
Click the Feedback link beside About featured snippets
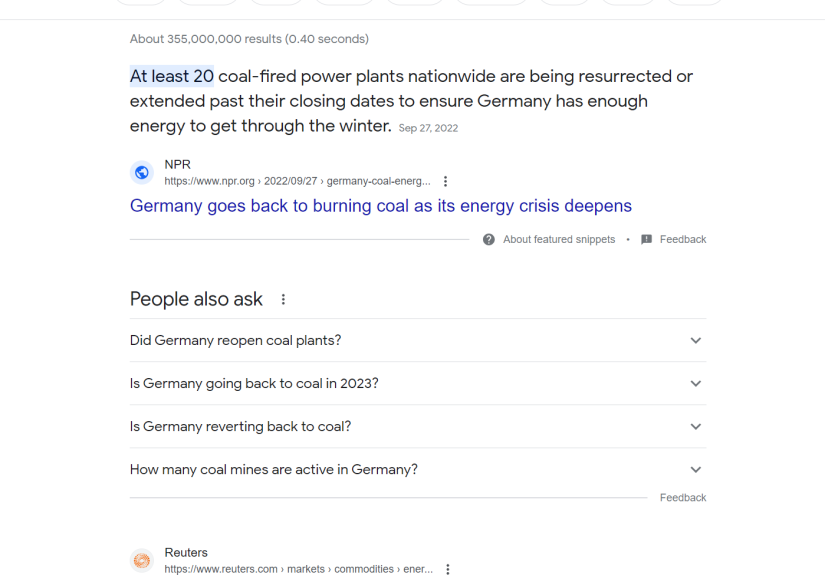tap(683, 240)
